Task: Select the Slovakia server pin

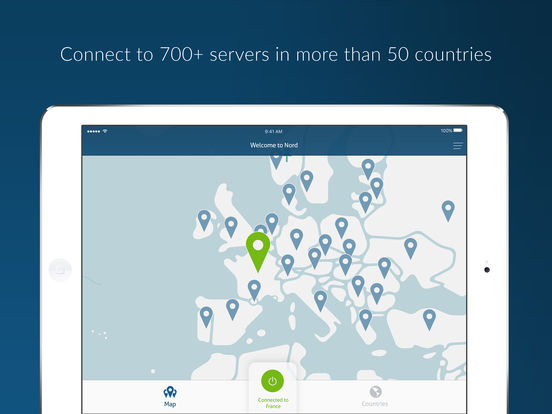Action: click(349, 247)
